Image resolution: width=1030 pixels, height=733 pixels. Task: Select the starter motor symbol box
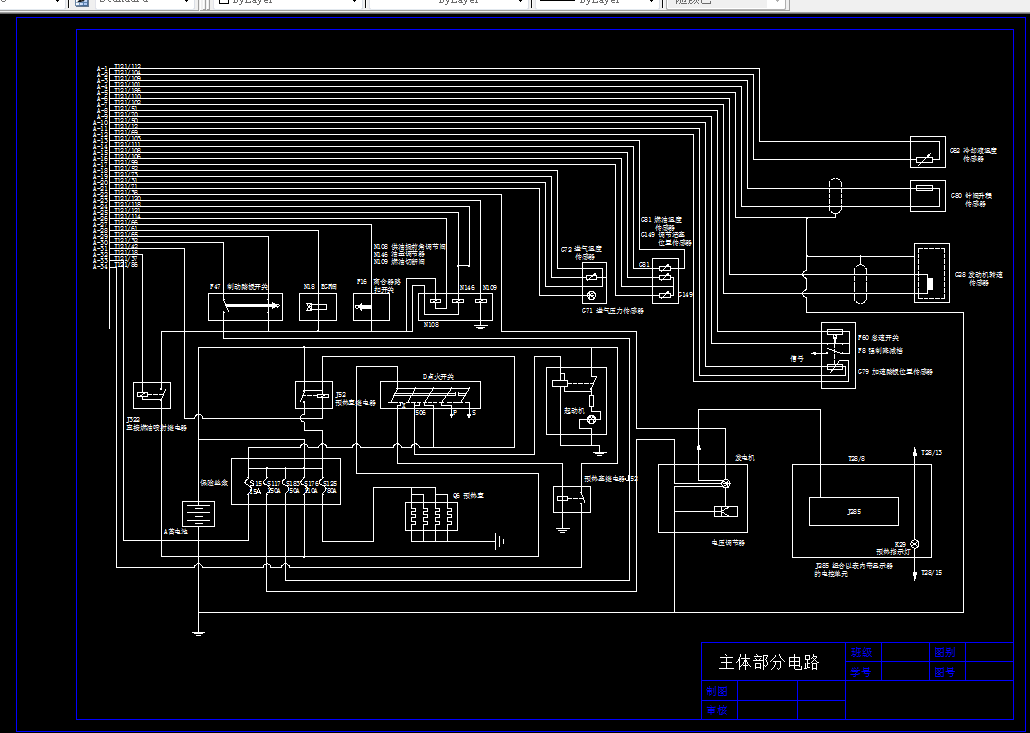[x=576, y=401]
